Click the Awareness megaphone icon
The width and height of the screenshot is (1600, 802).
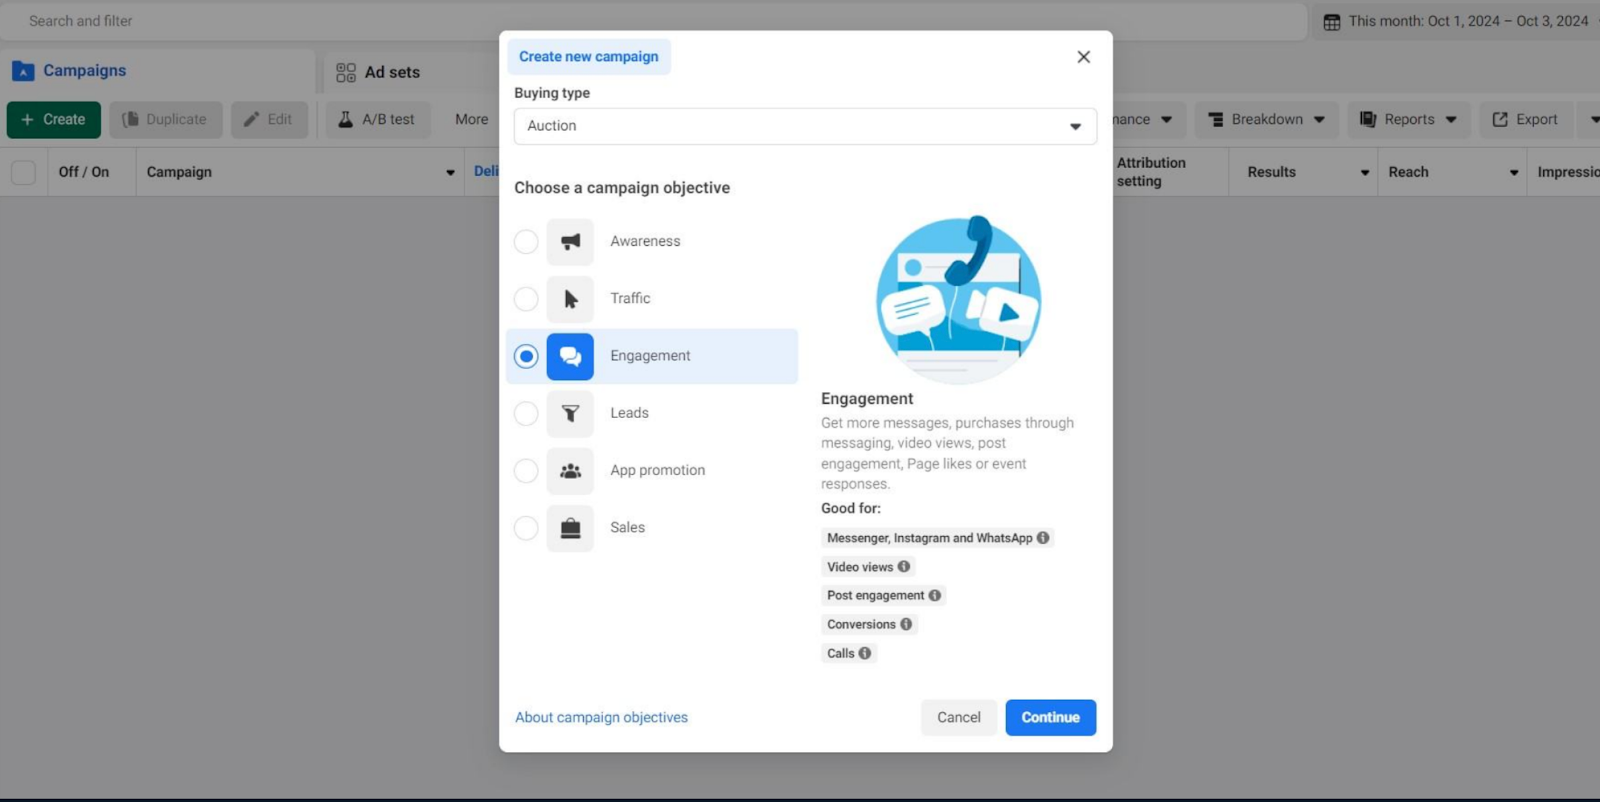click(570, 242)
